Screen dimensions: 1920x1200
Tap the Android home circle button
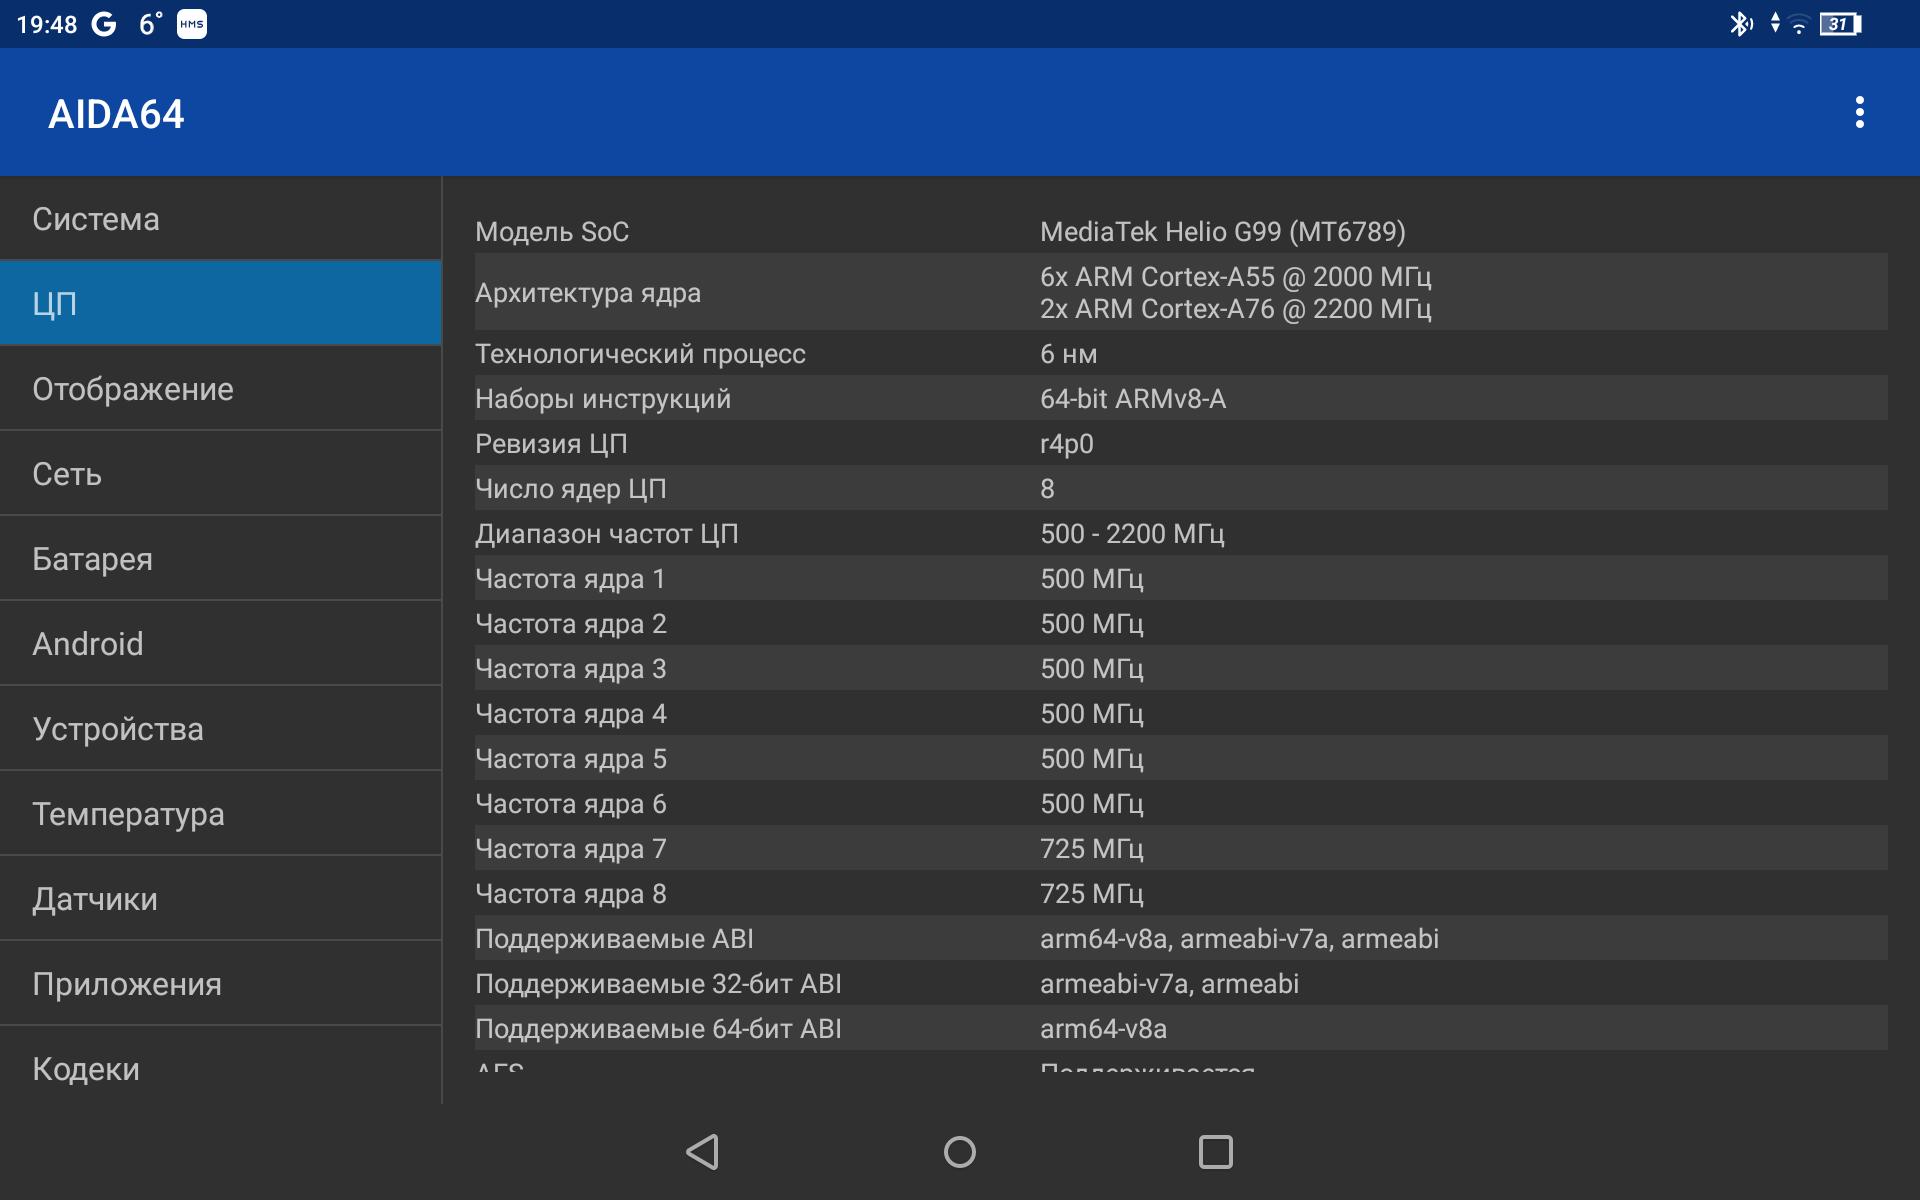pos(959,1152)
